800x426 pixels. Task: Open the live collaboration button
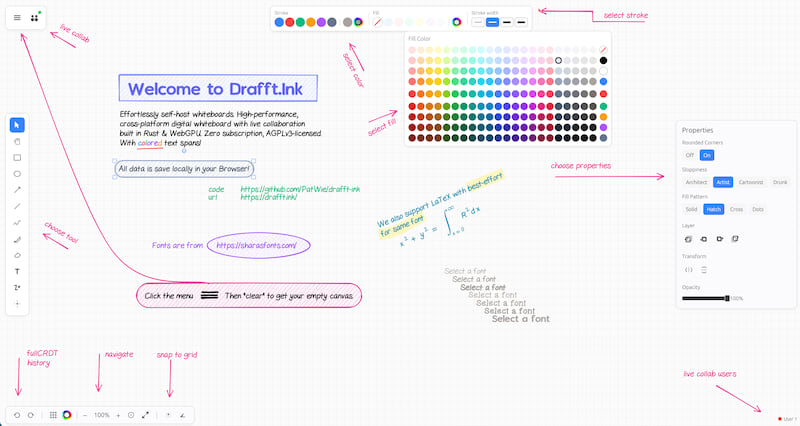pos(35,18)
